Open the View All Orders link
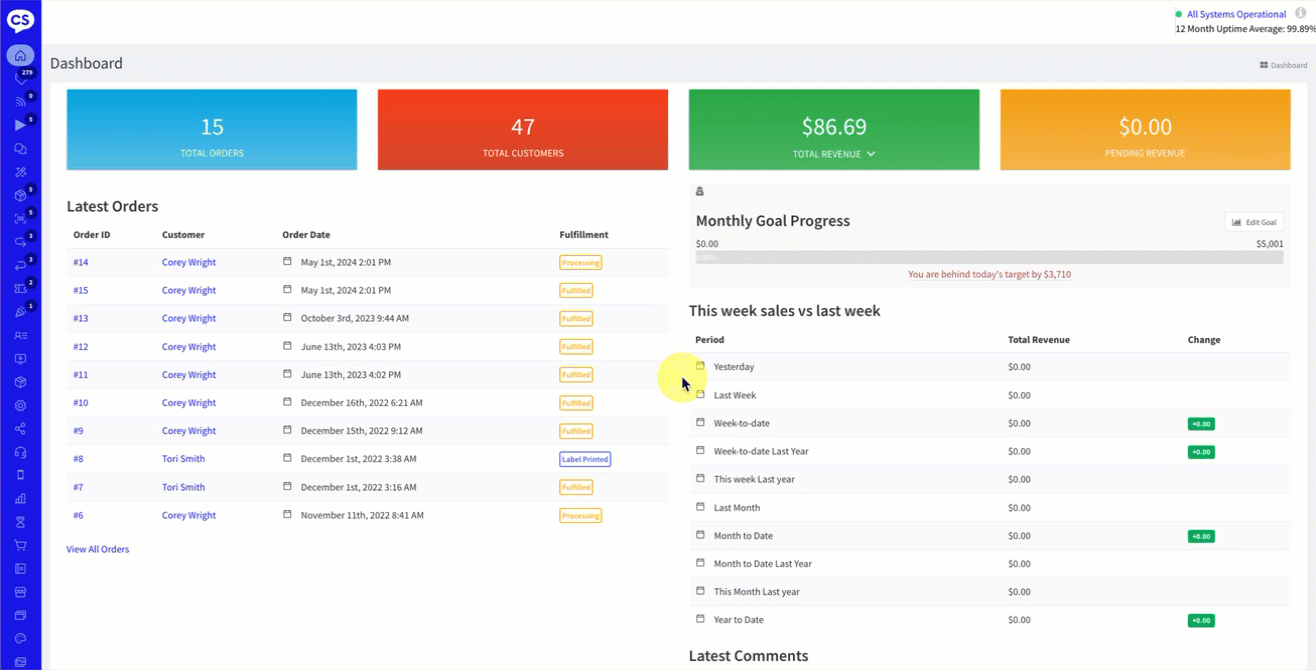 click(98, 549)
